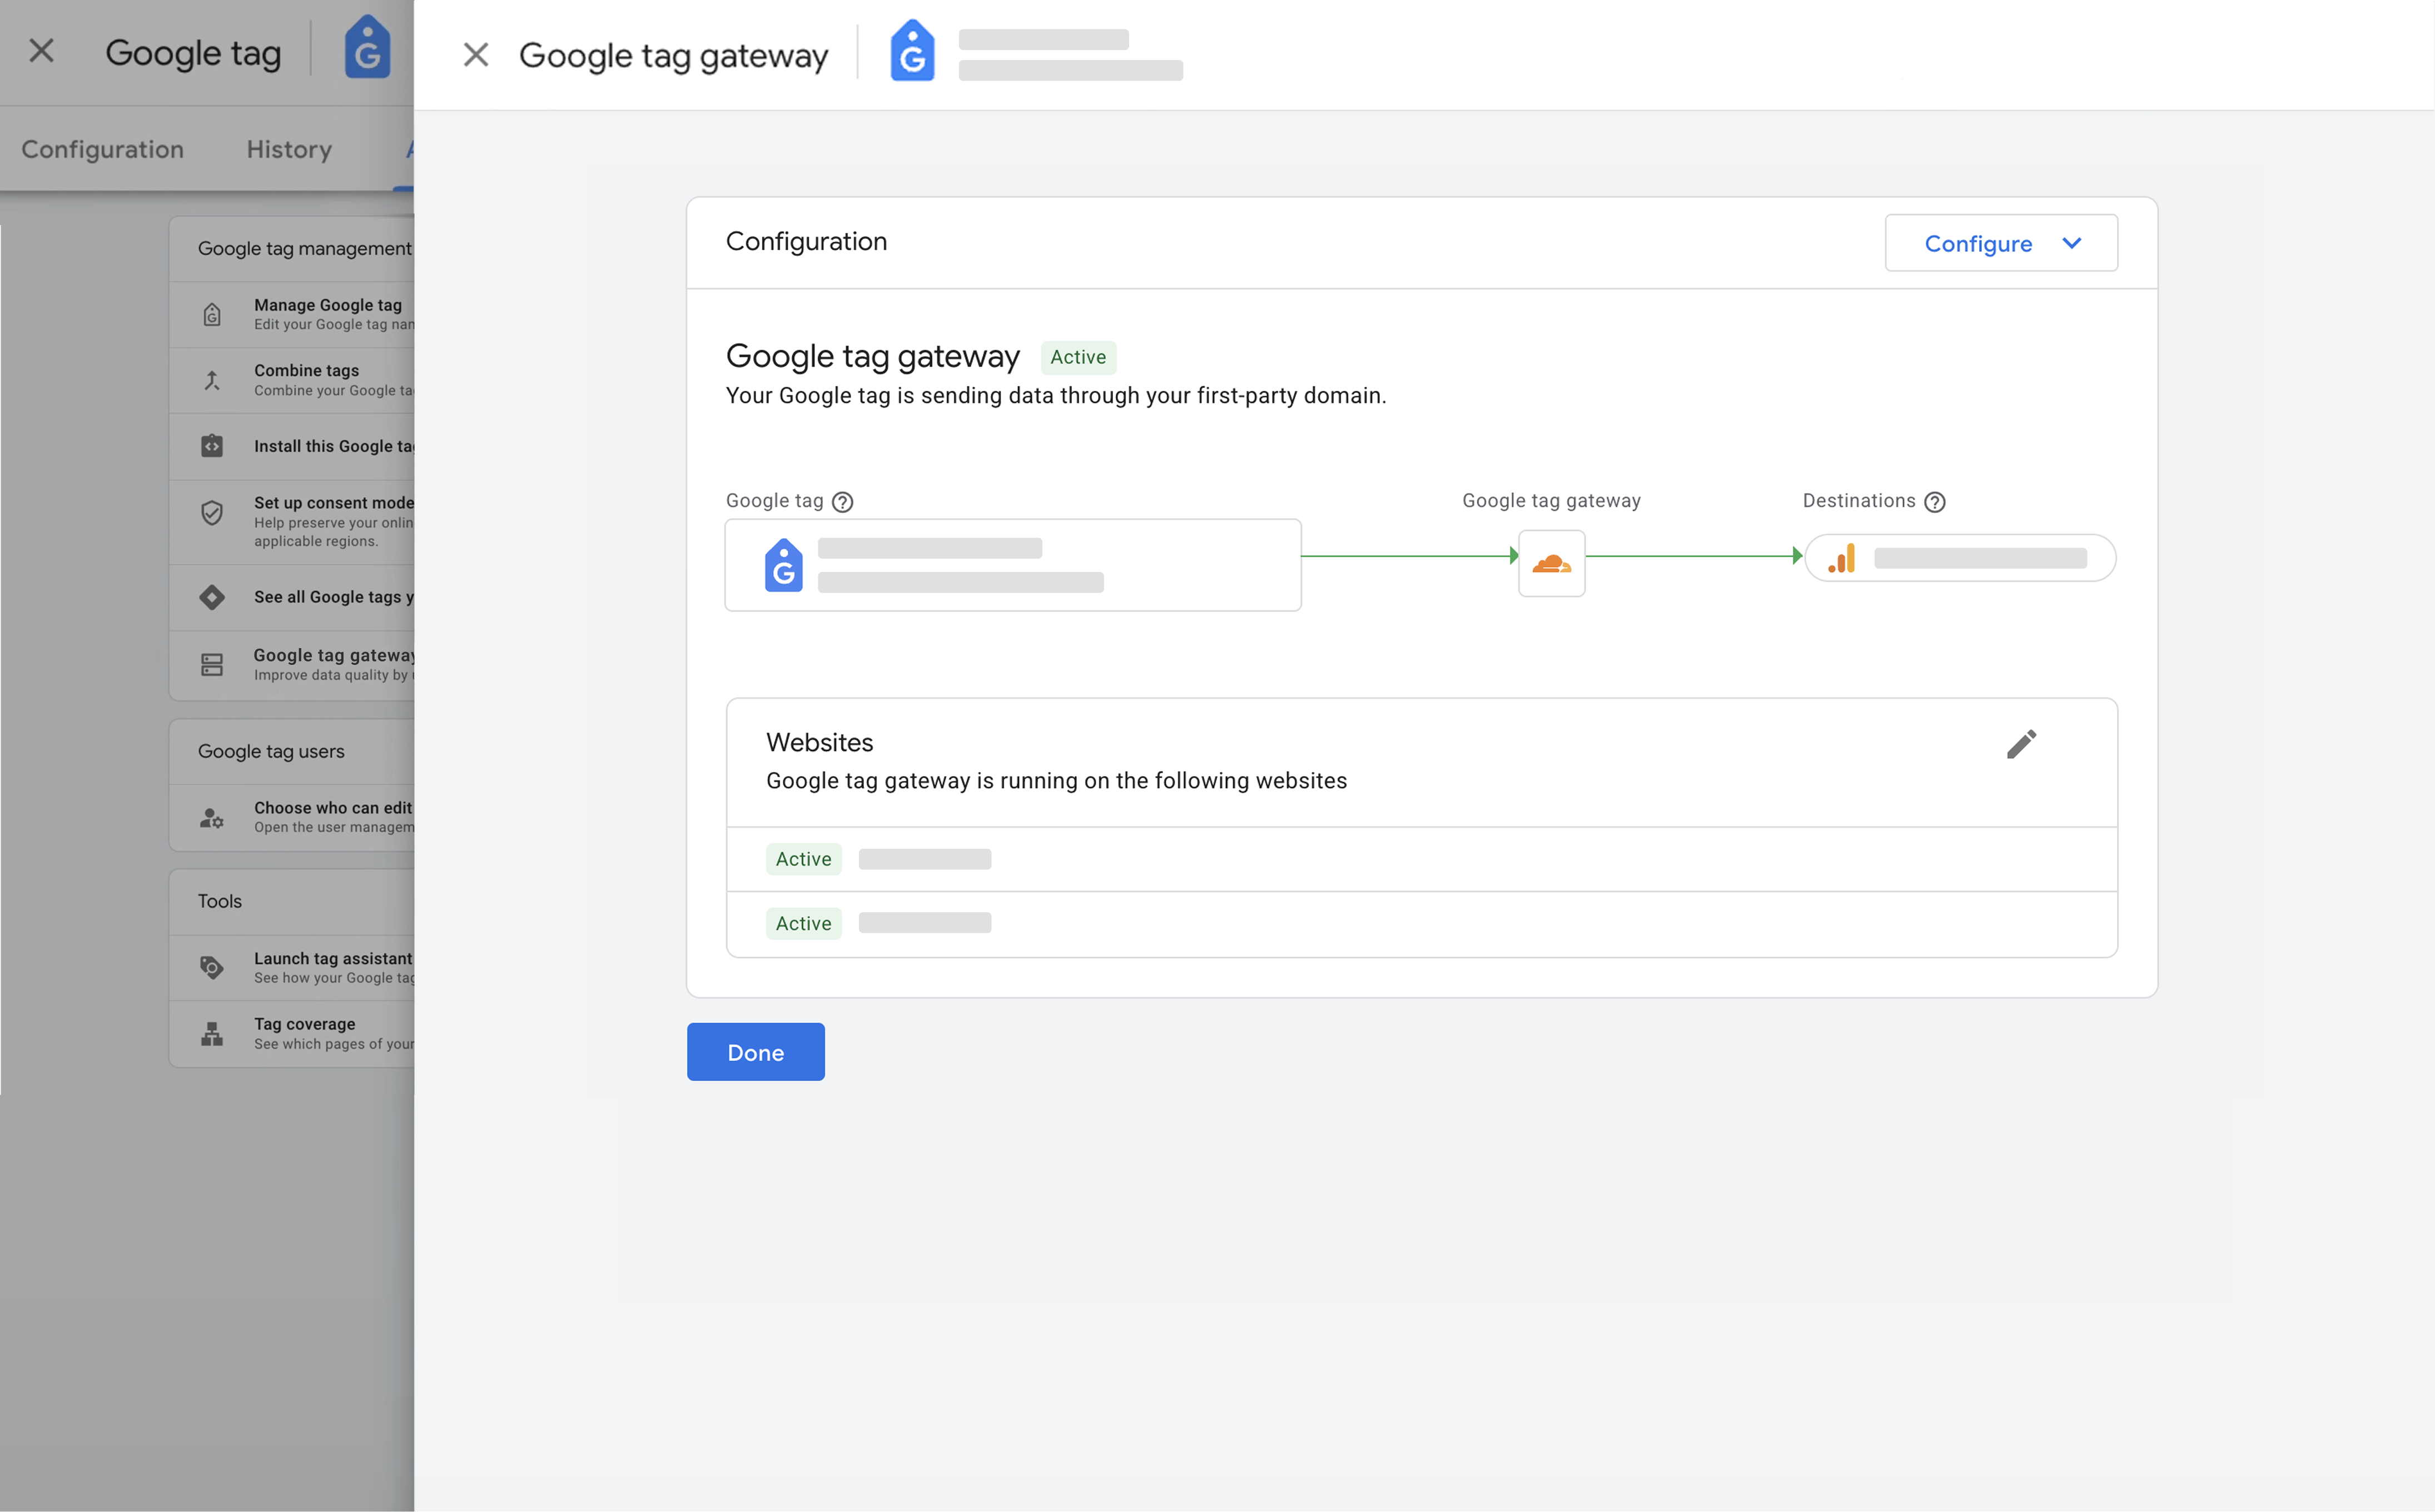Open Manage Google tag option
This screenshot has height=1512, width=2435.
coord(292,315)
